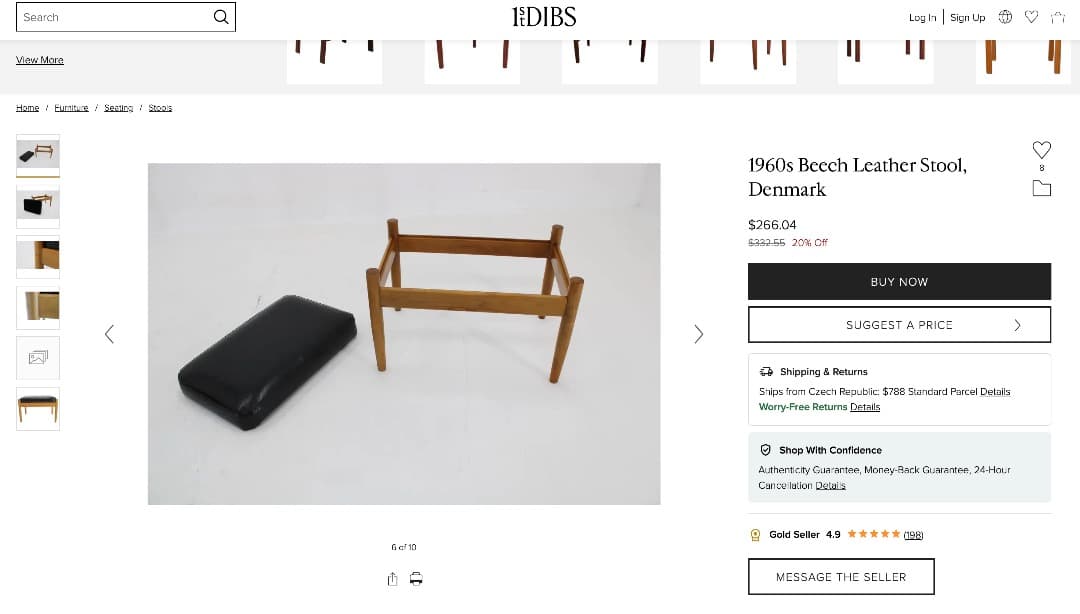Screen dimensions: 1080x614
Task: Go to Seating in the breadcrumb
Action: tap(118, 108)
